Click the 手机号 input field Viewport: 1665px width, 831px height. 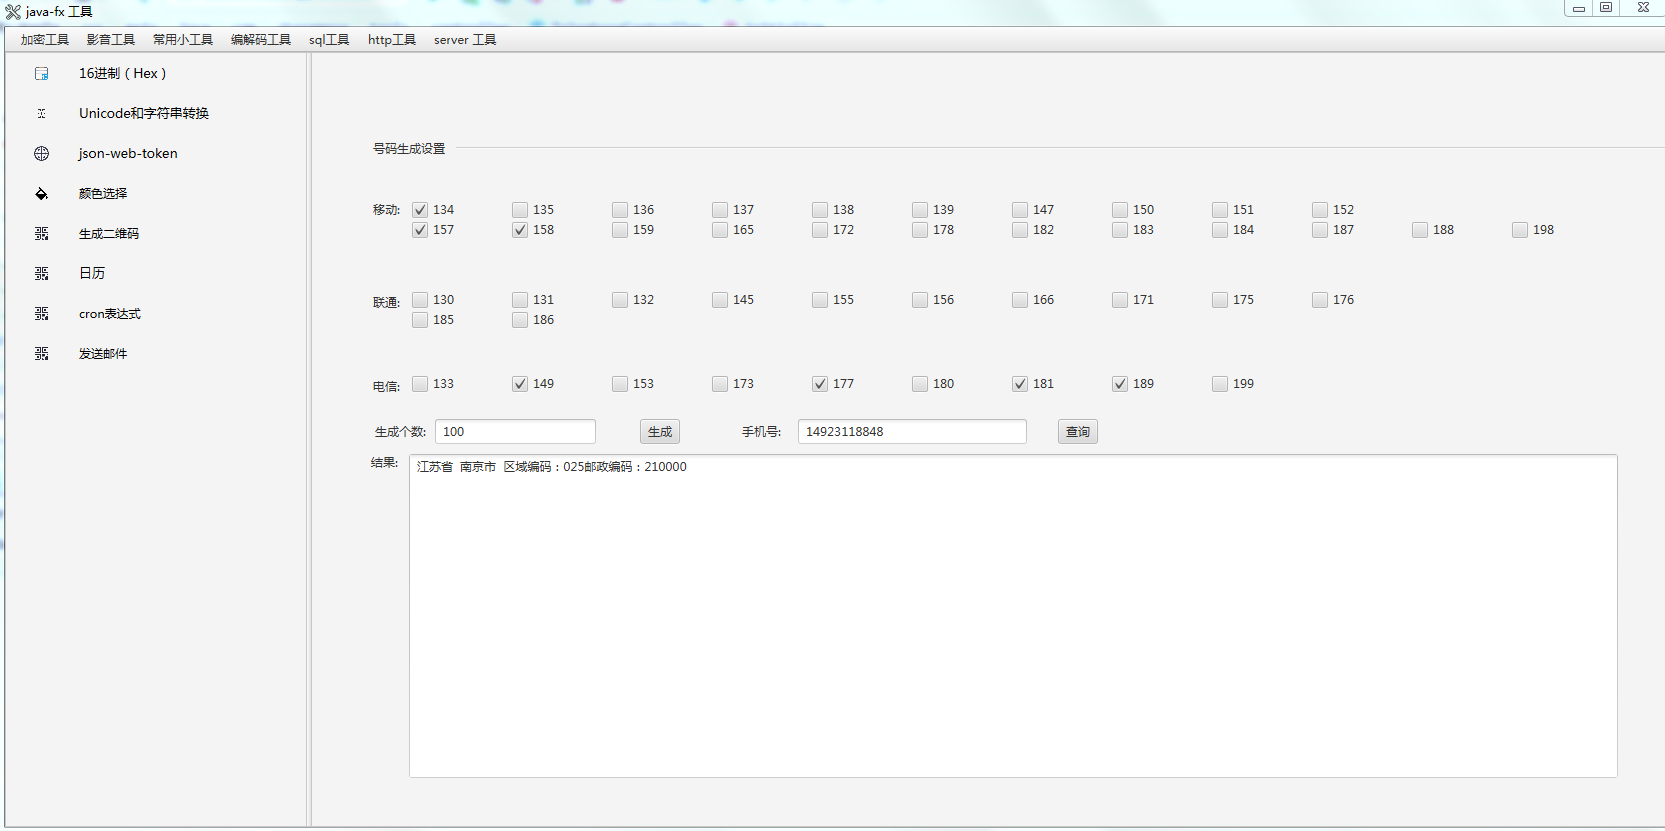[911, 432]
